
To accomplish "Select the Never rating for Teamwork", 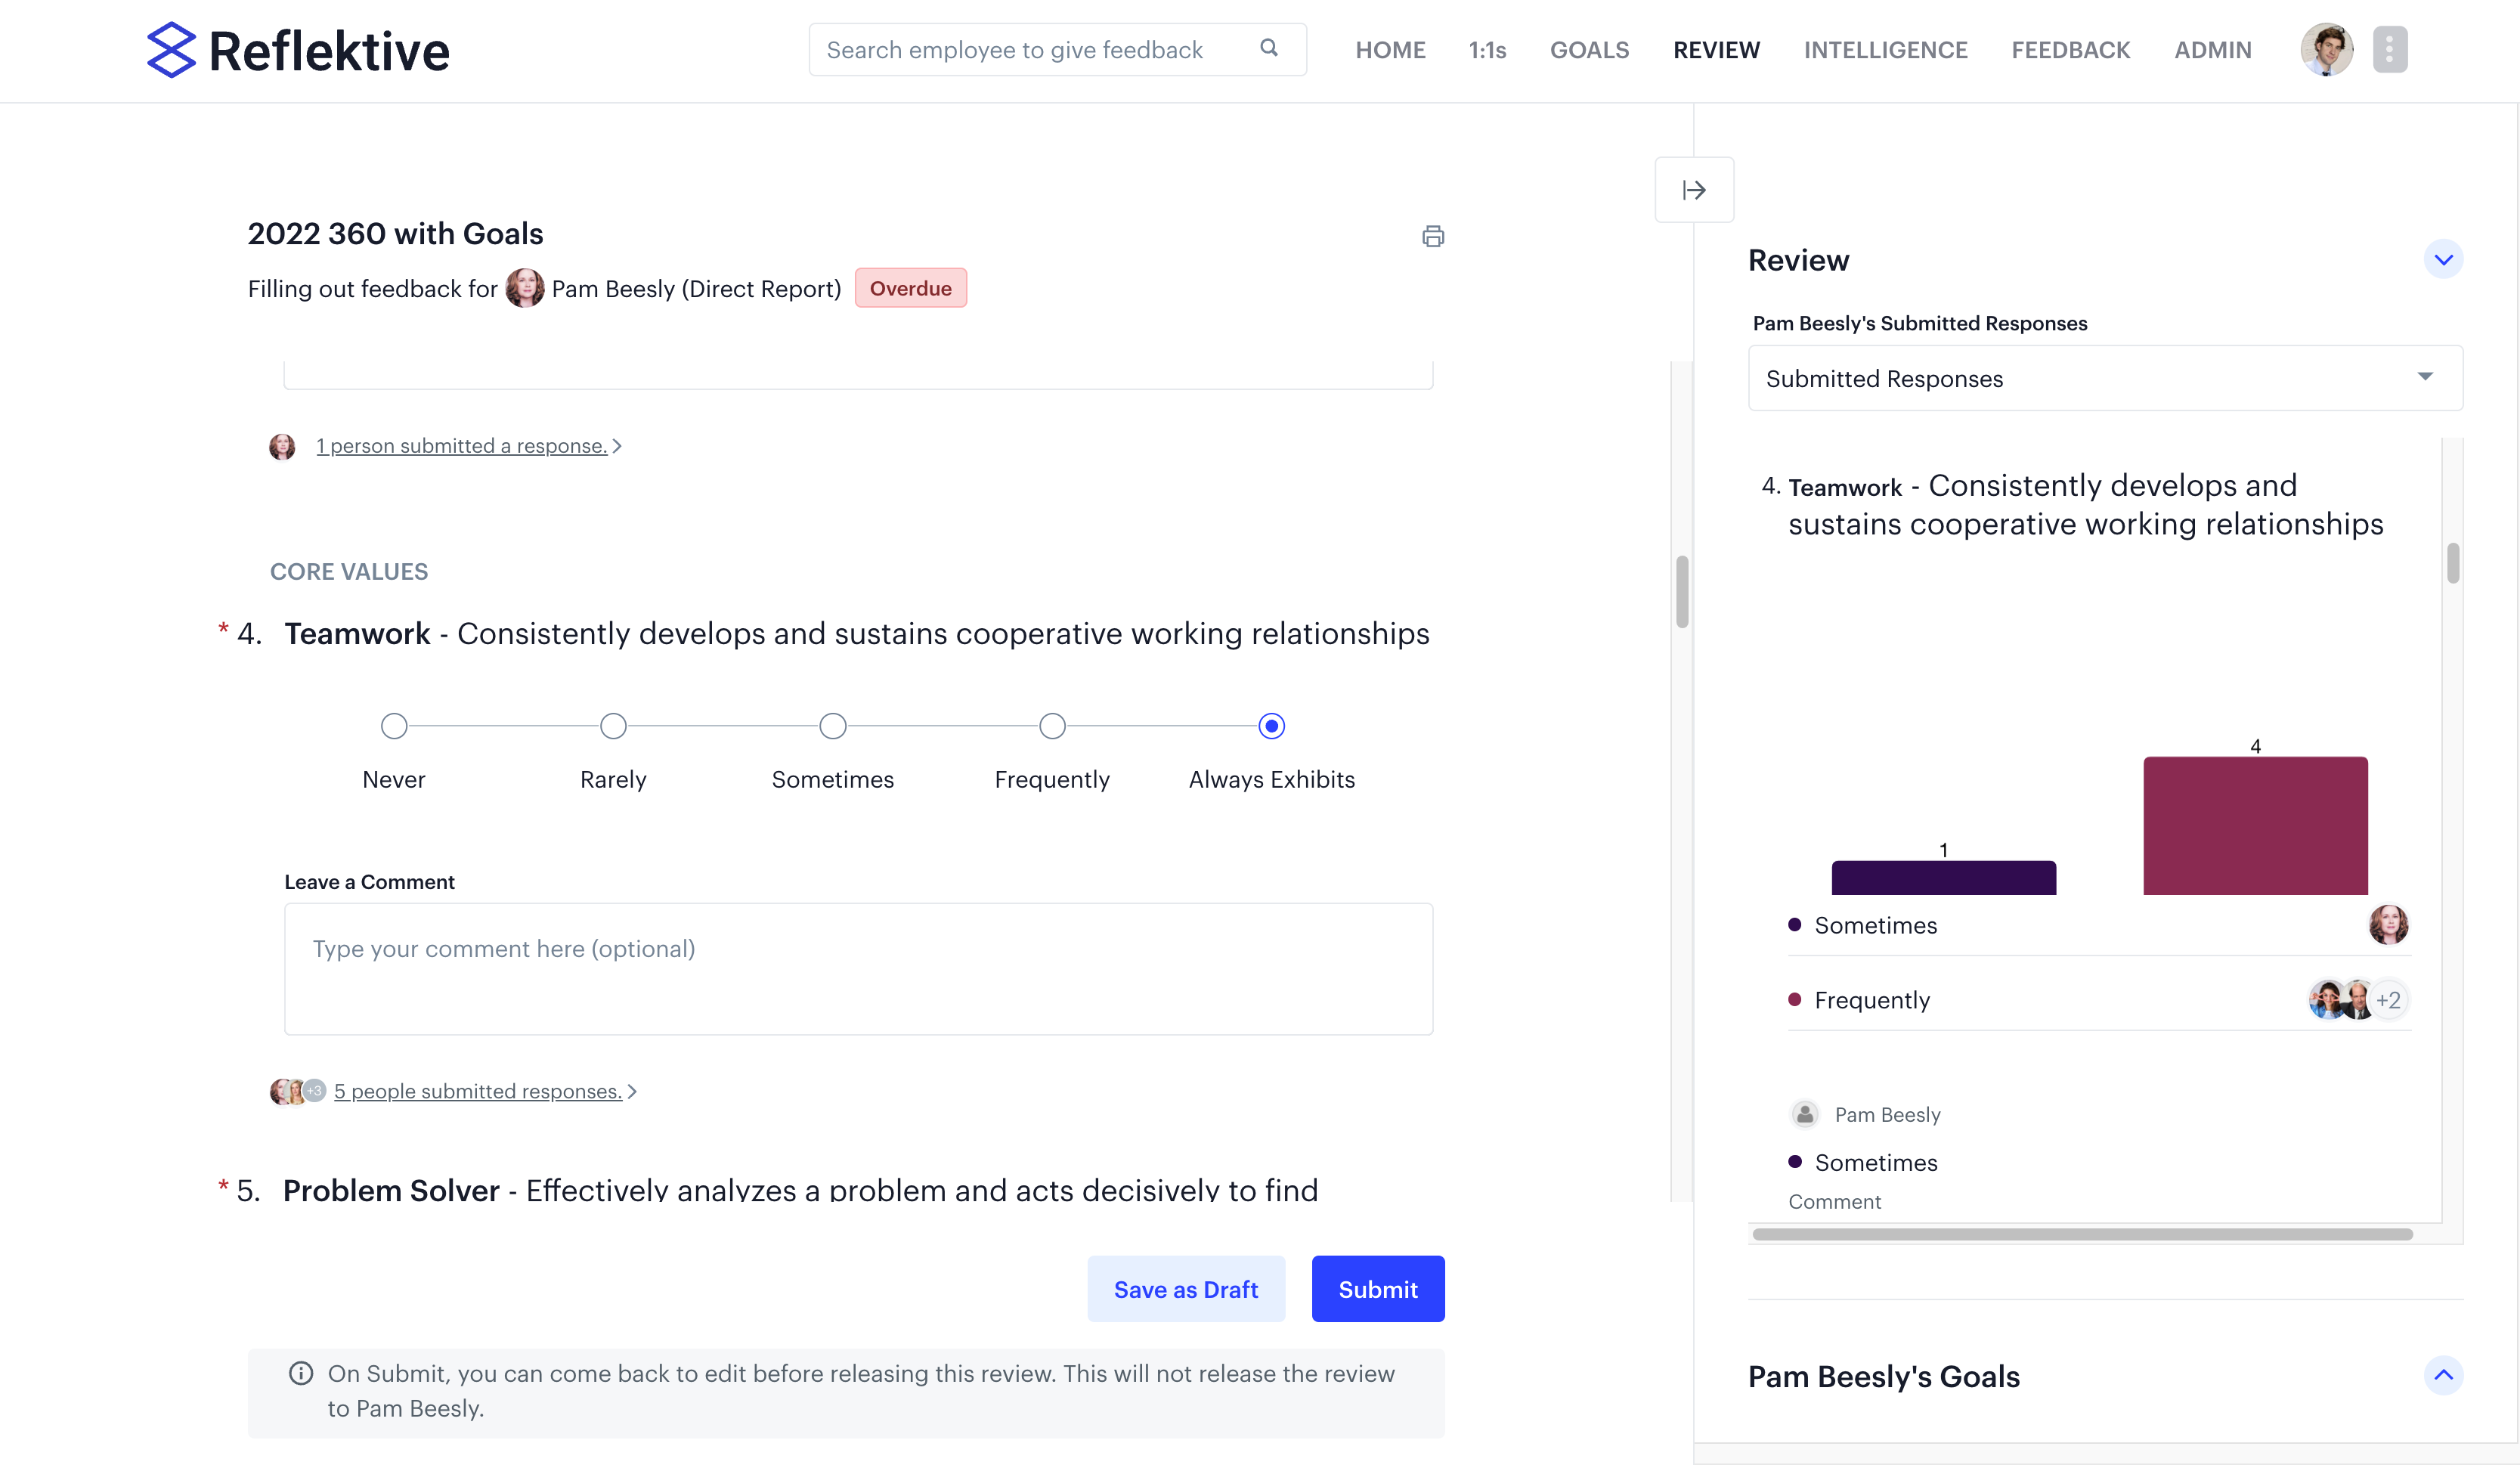I will [x=393, y=726].
